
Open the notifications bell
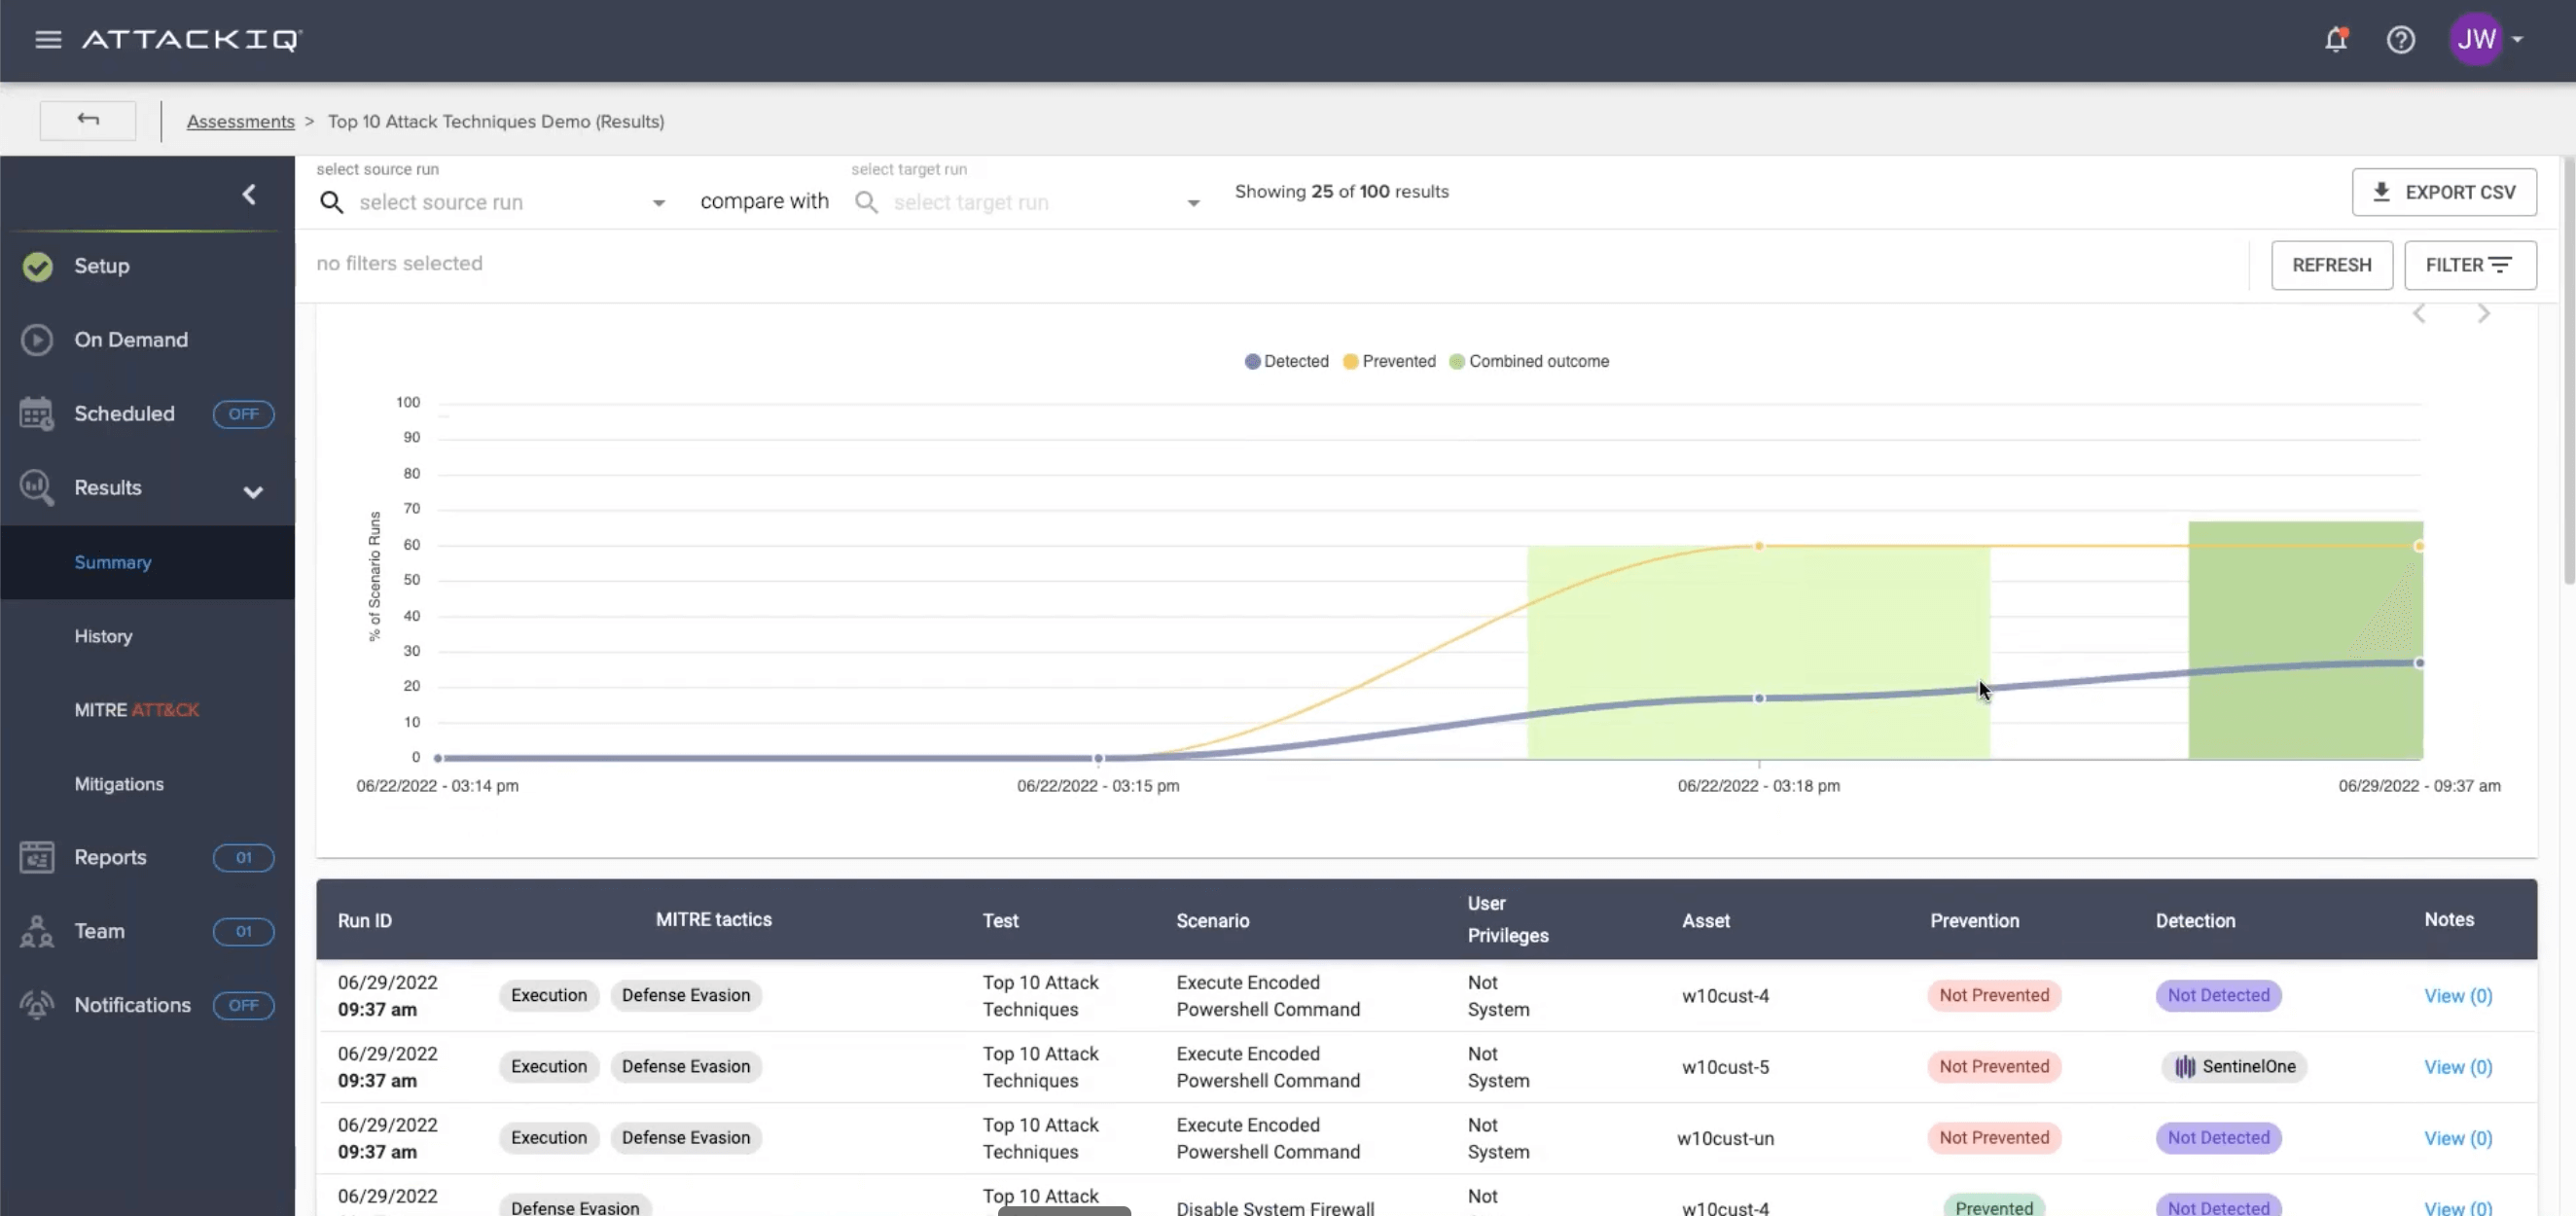2335,39
